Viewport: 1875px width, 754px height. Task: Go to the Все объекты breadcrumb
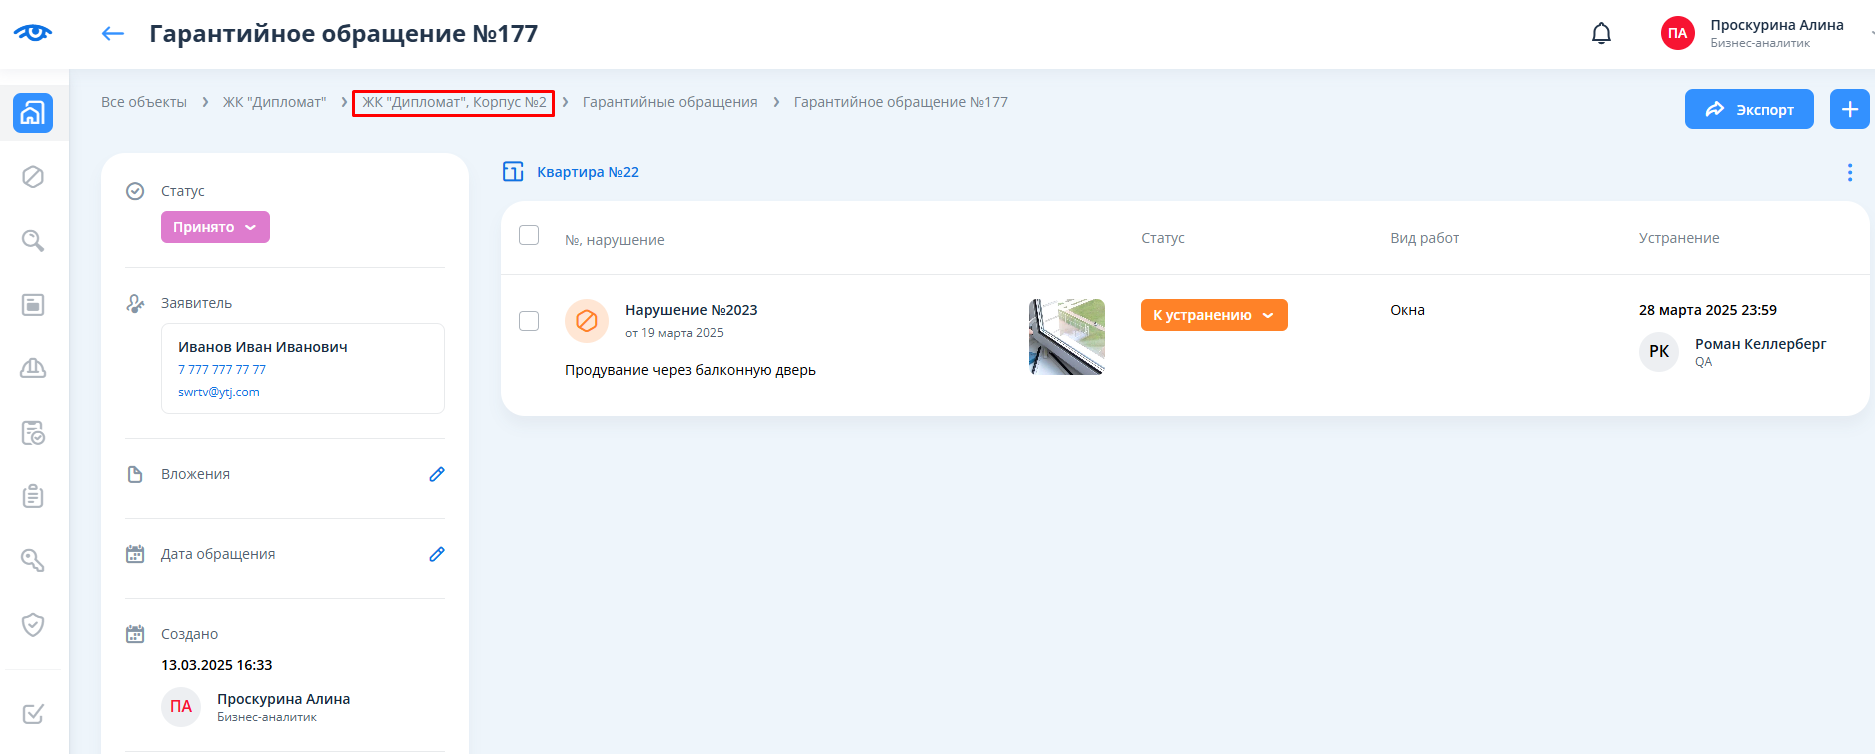144,102
